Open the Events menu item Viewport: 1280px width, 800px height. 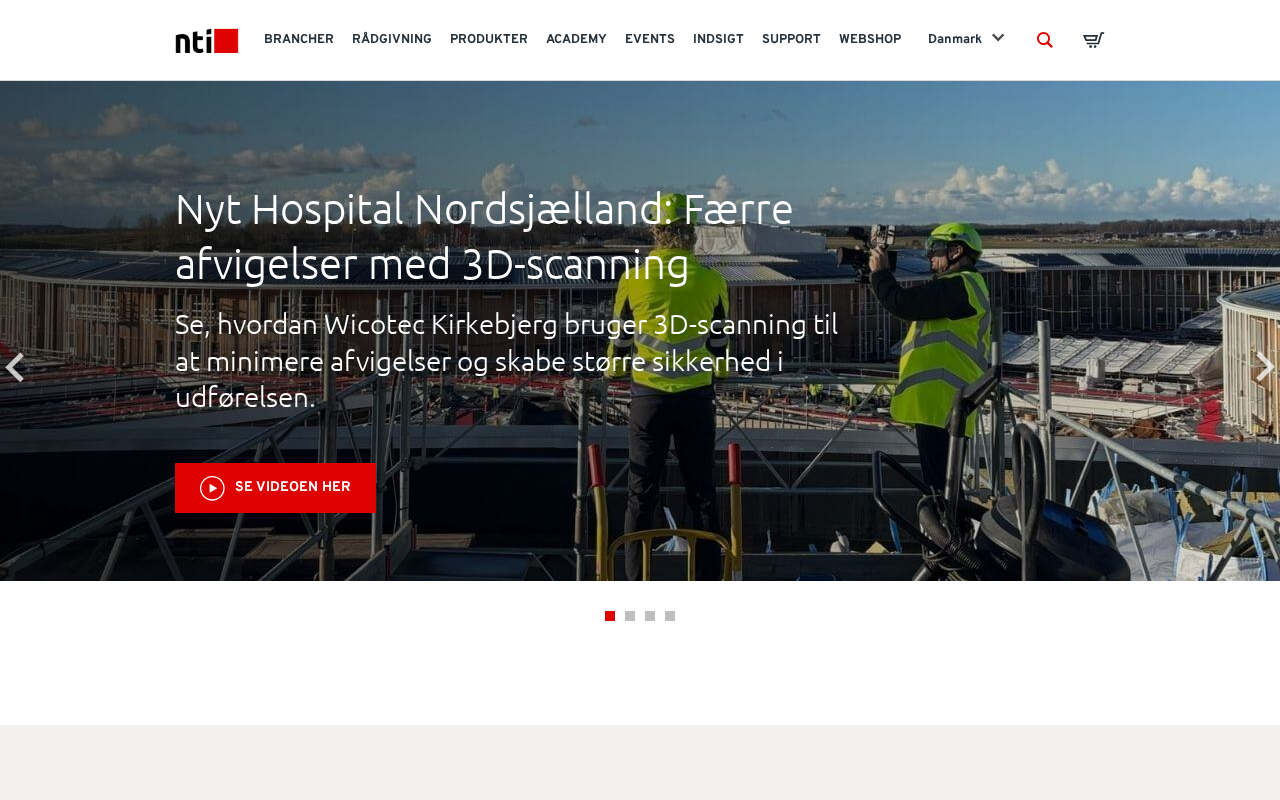pyautogui.click(x=650, y=39)
